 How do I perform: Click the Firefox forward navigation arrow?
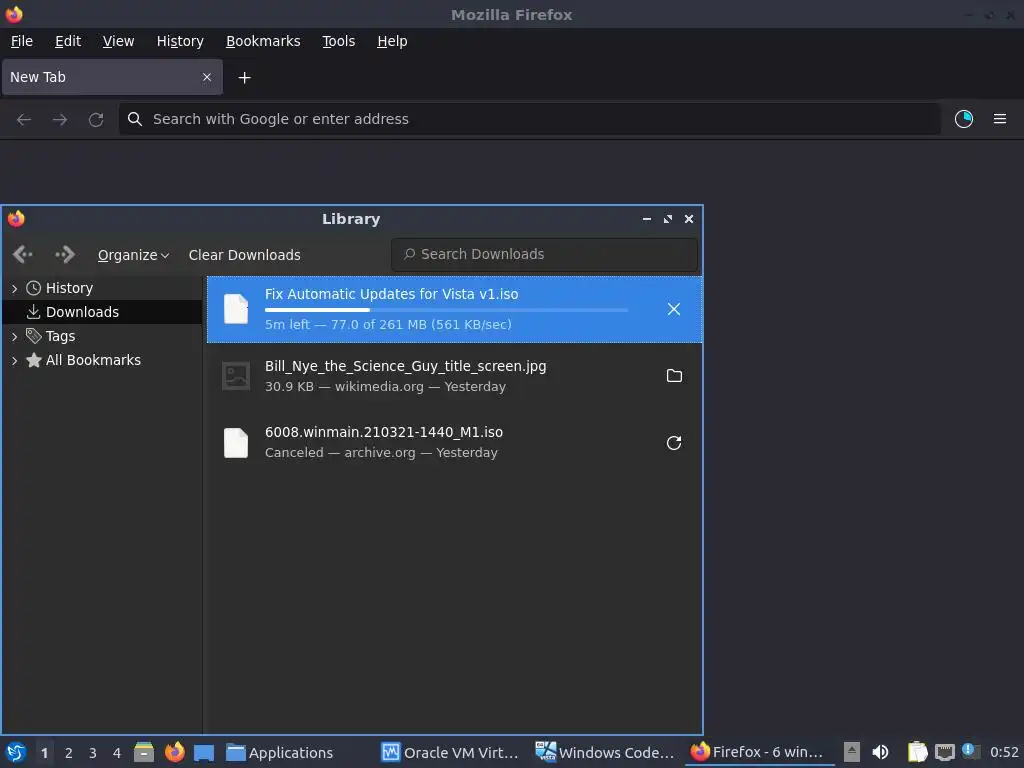point(59,119)
